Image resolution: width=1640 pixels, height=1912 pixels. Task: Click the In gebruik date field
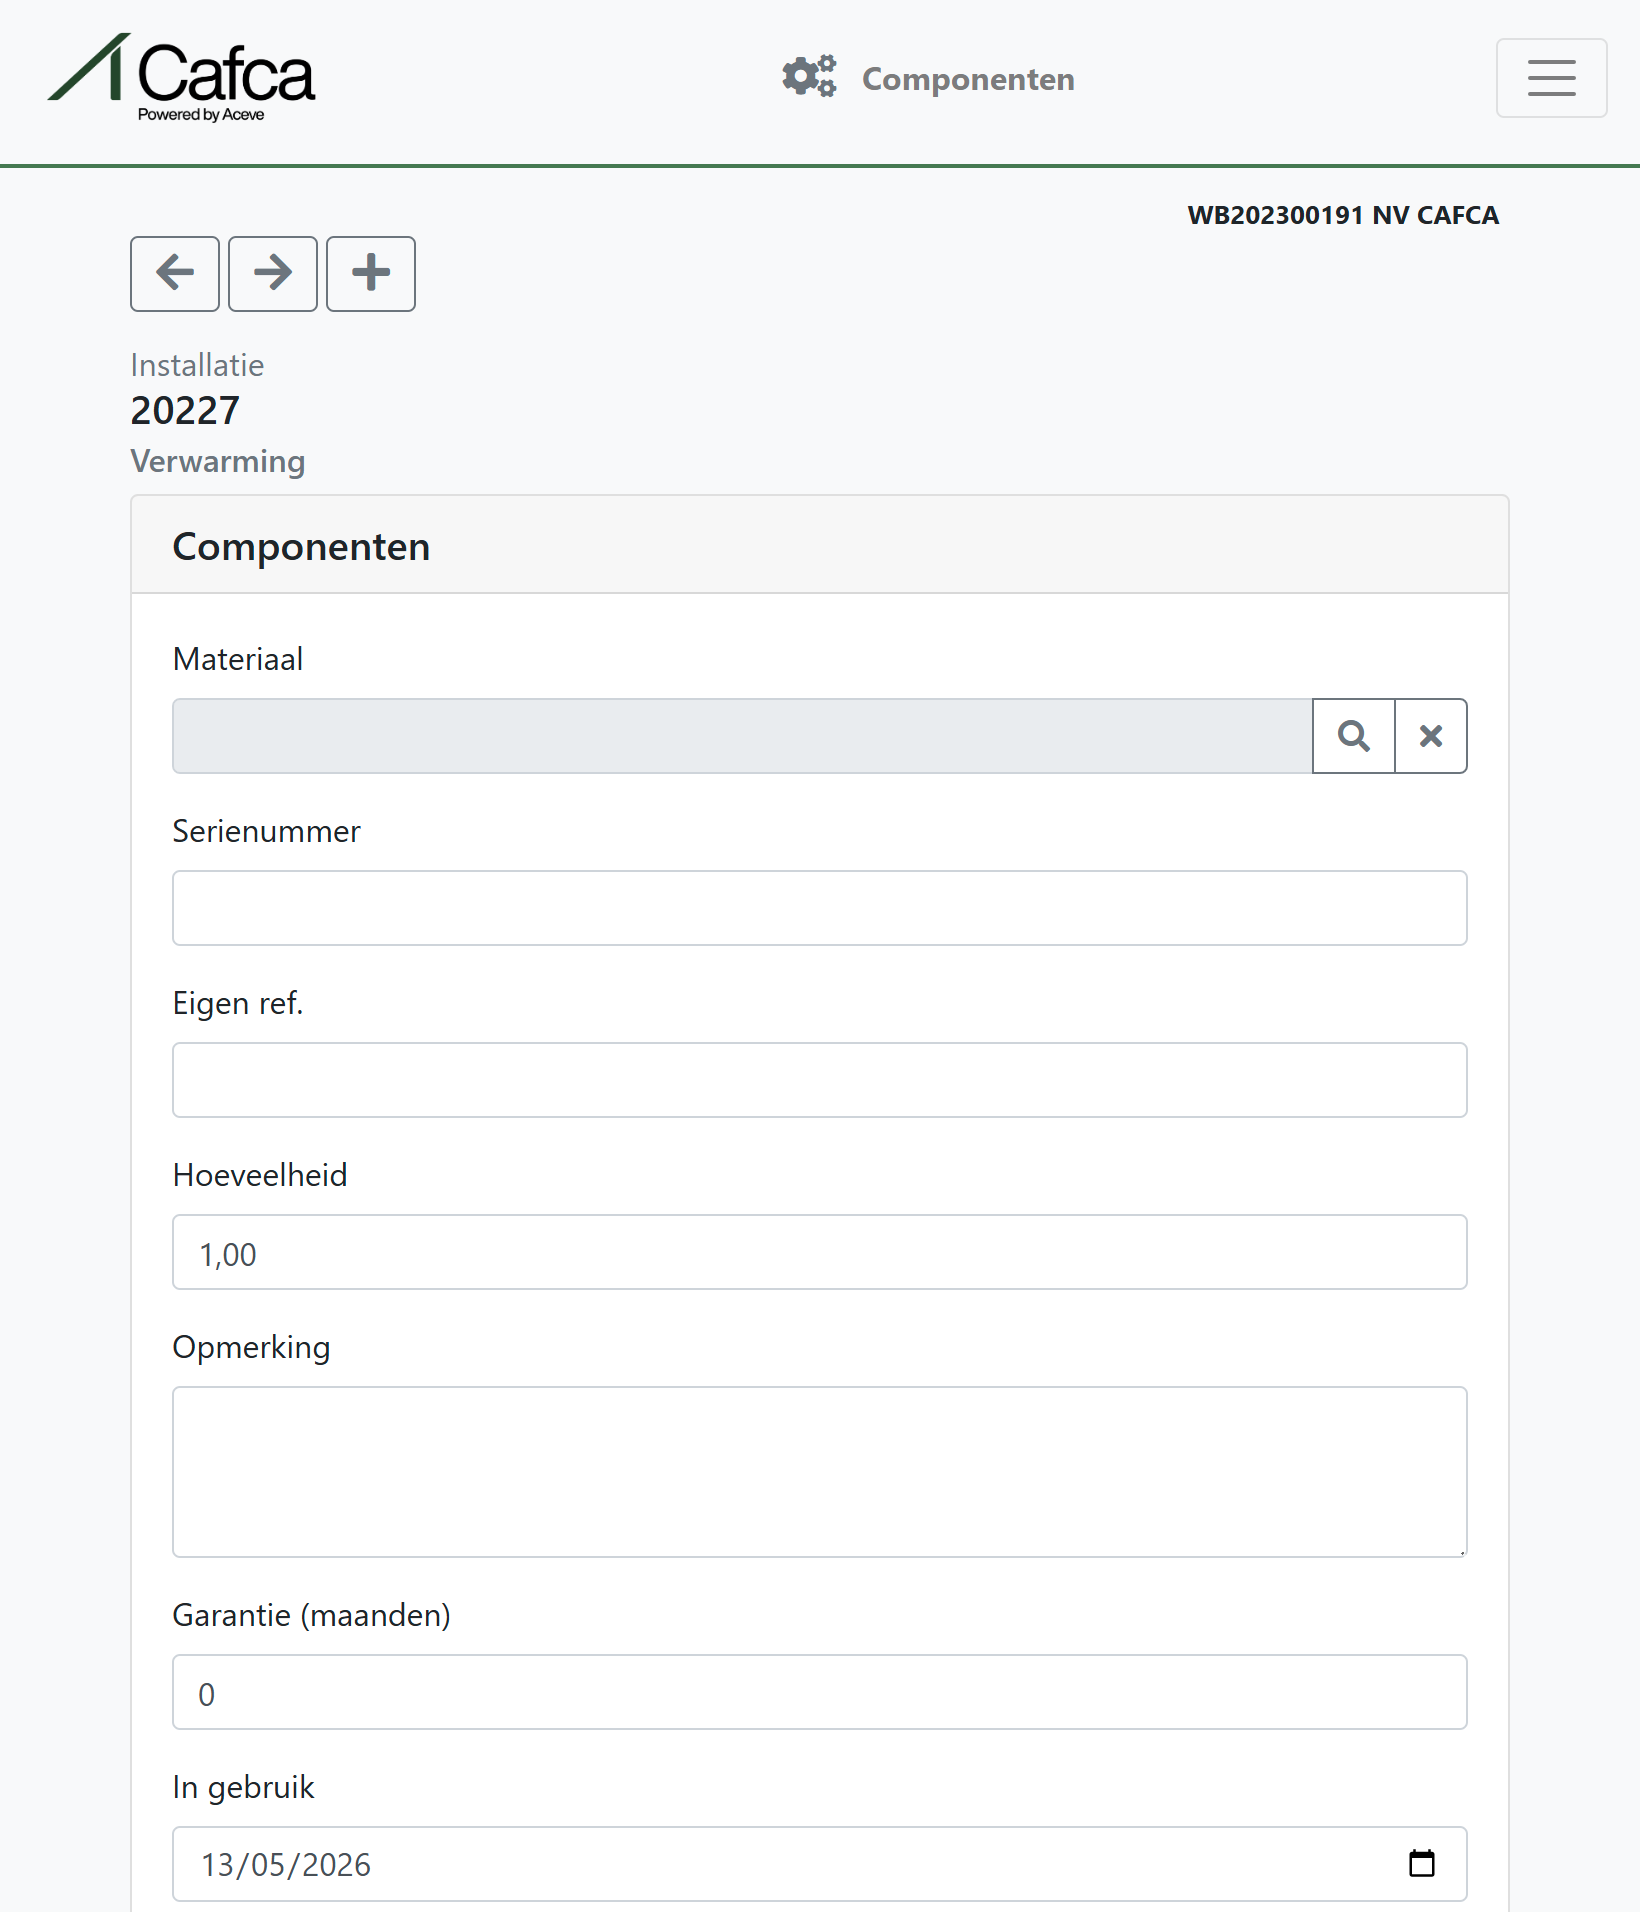(820, 1864)
